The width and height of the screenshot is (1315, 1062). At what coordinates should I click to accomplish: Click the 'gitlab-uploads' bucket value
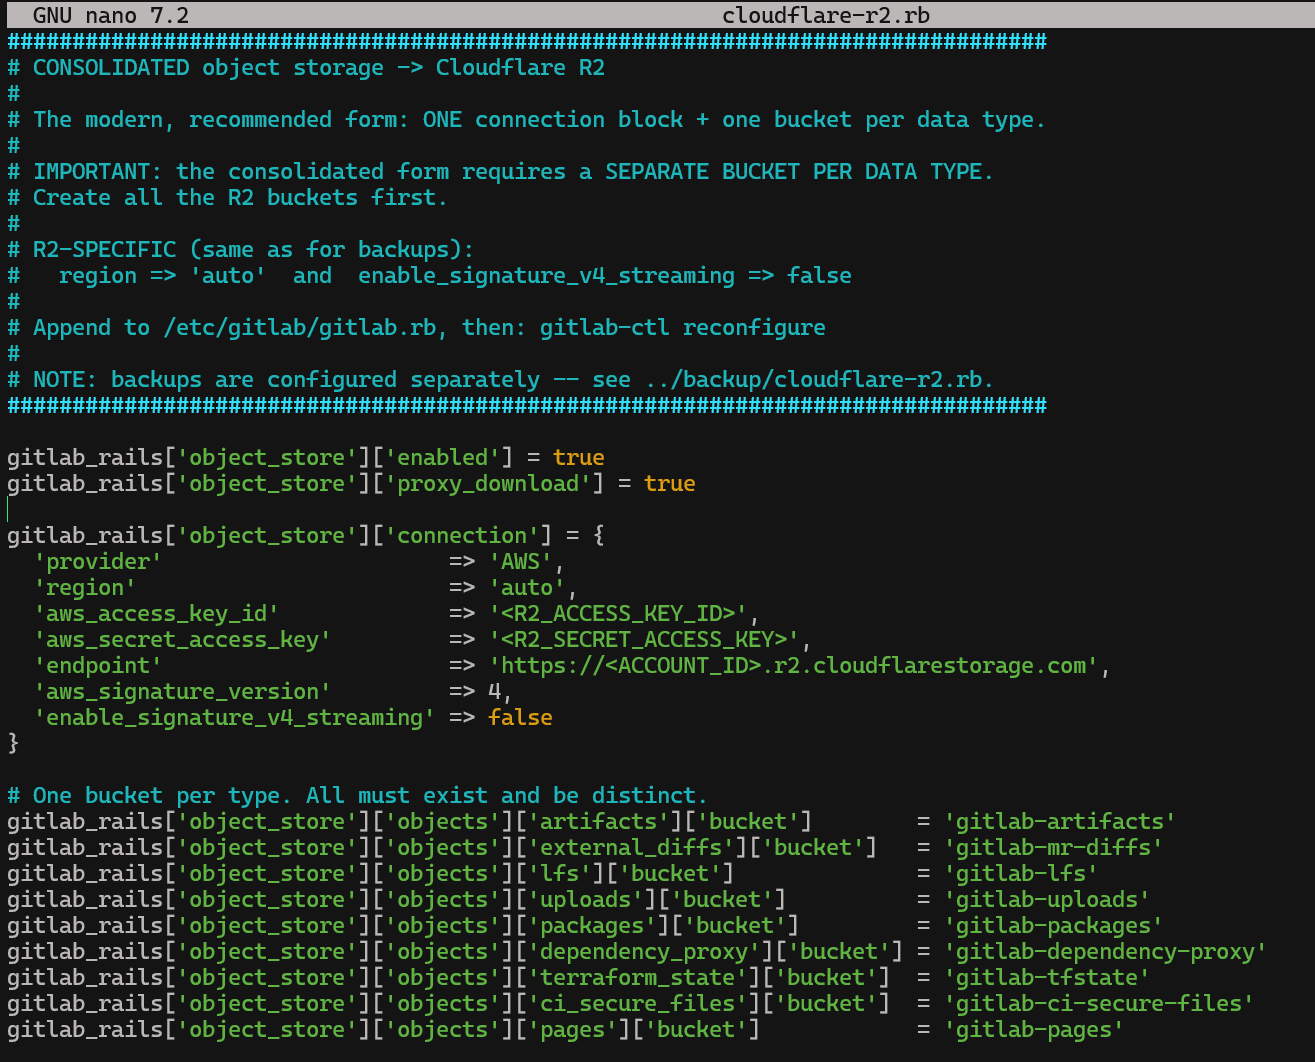pos(1047,900)
